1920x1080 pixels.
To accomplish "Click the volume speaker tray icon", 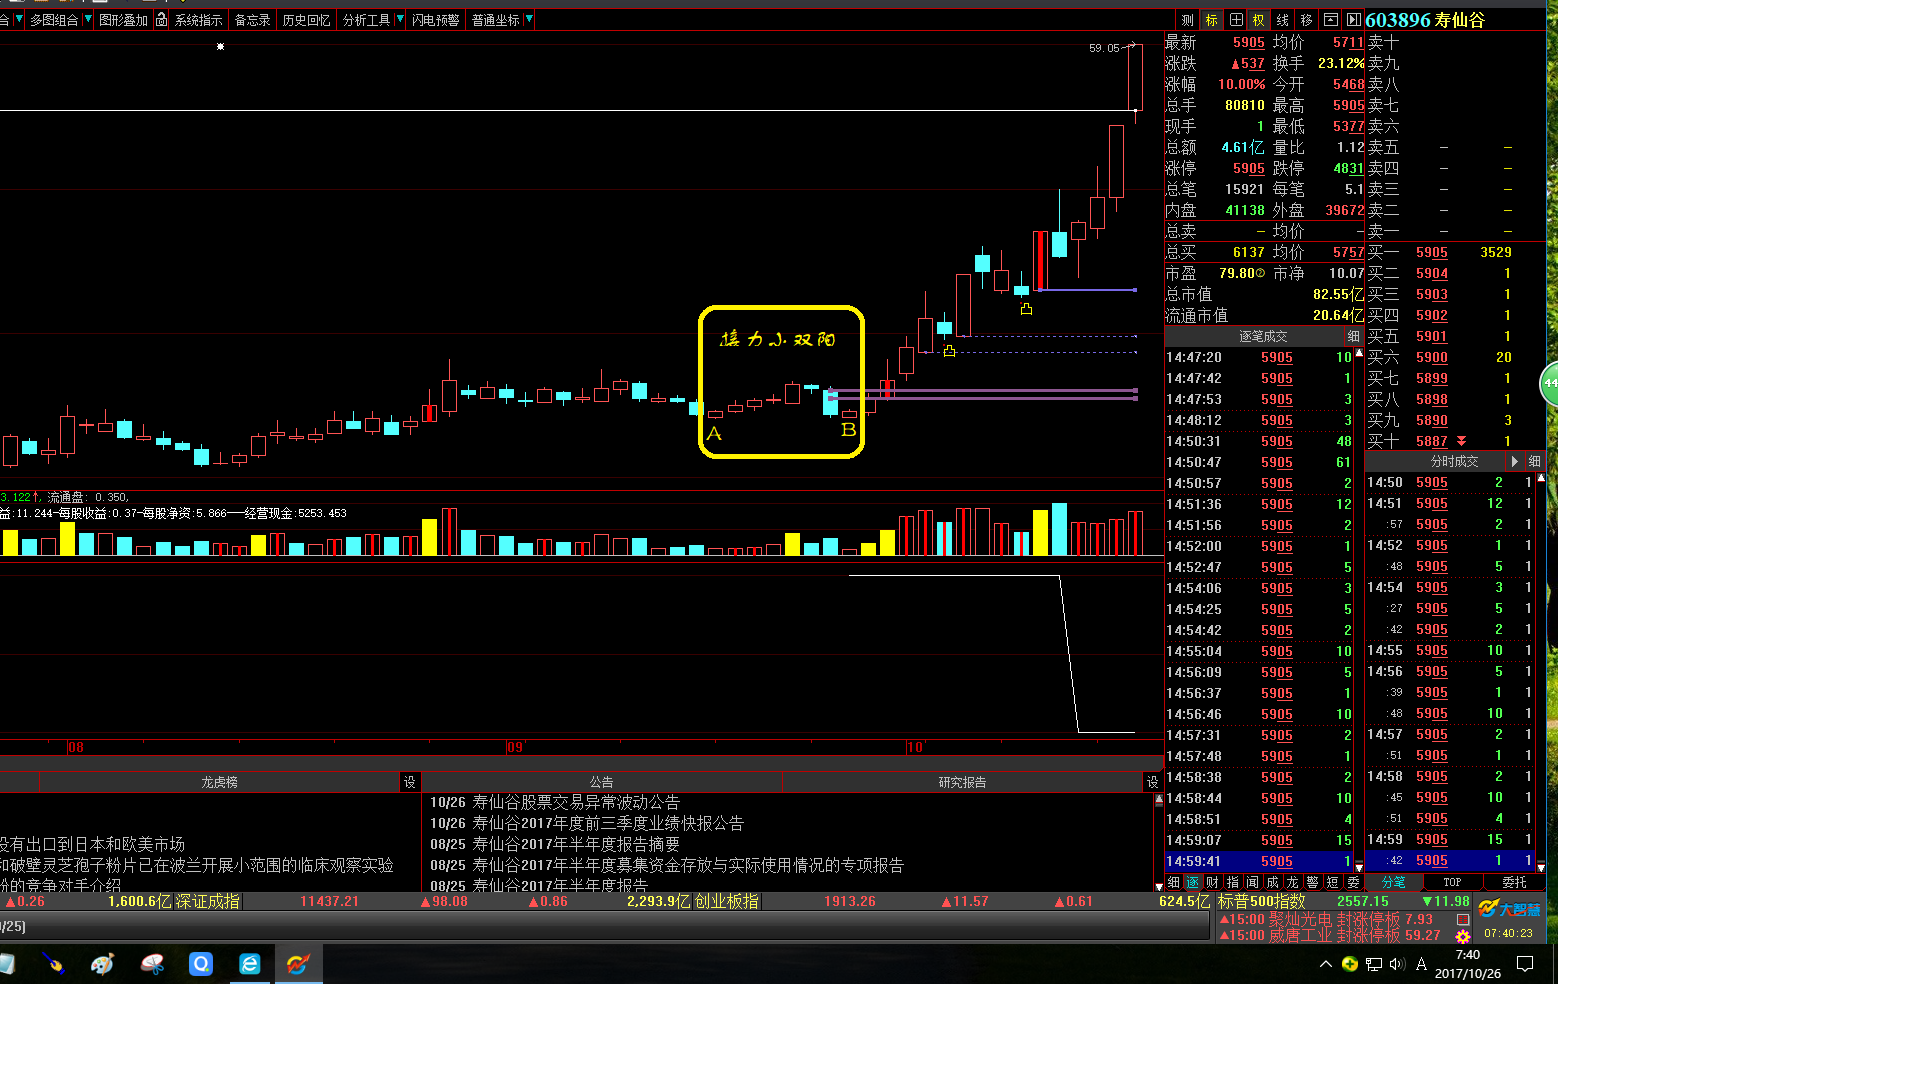I will click(1397, 964).
